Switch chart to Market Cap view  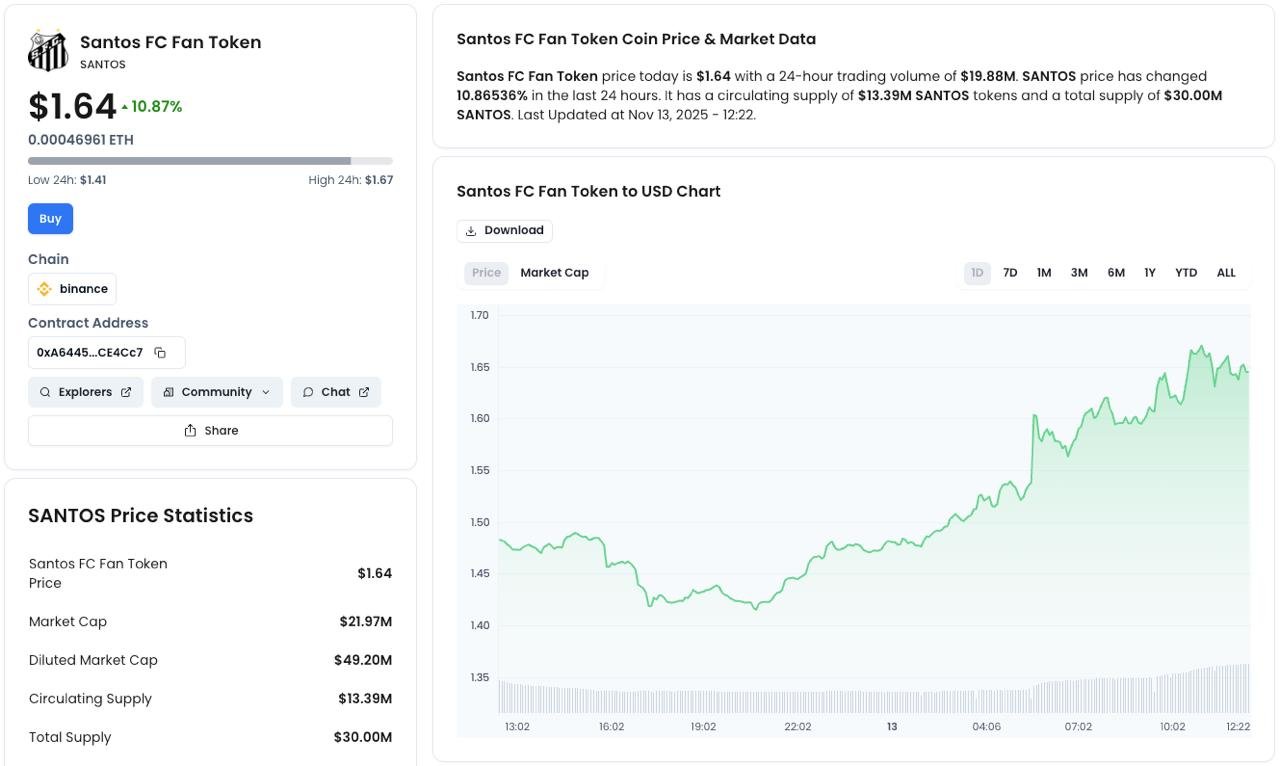(x=554, y=273)
